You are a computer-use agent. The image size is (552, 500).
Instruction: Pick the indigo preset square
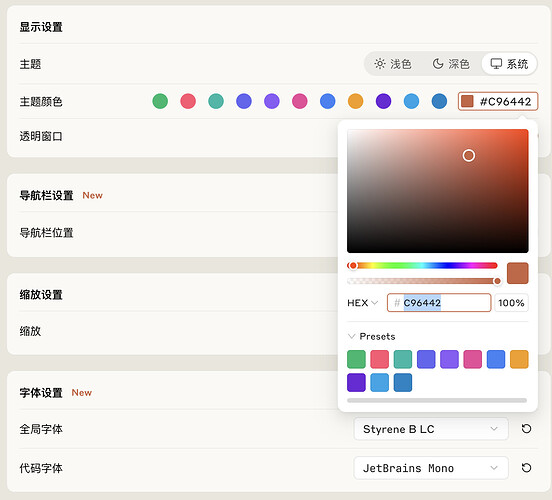tap(426, 359)
